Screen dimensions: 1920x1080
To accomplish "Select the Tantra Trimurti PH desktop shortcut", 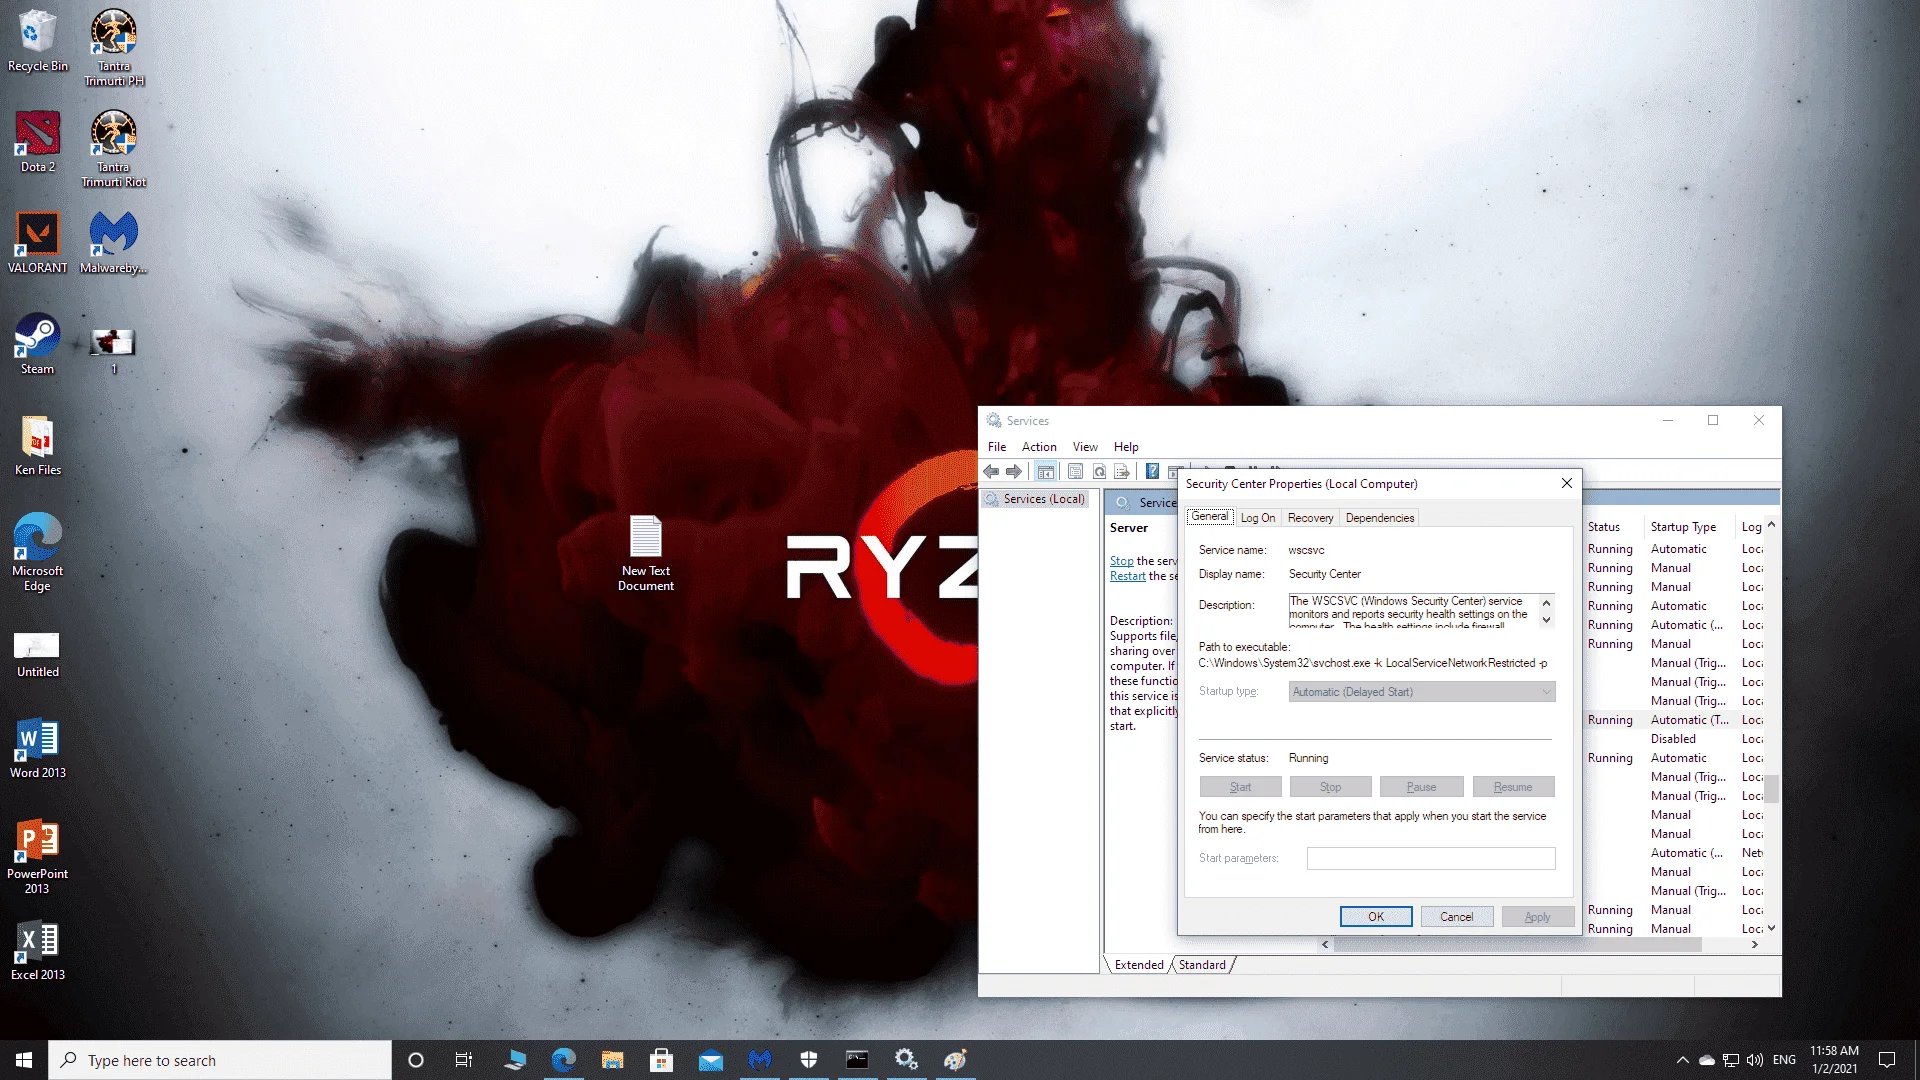I will click(114, 47).
